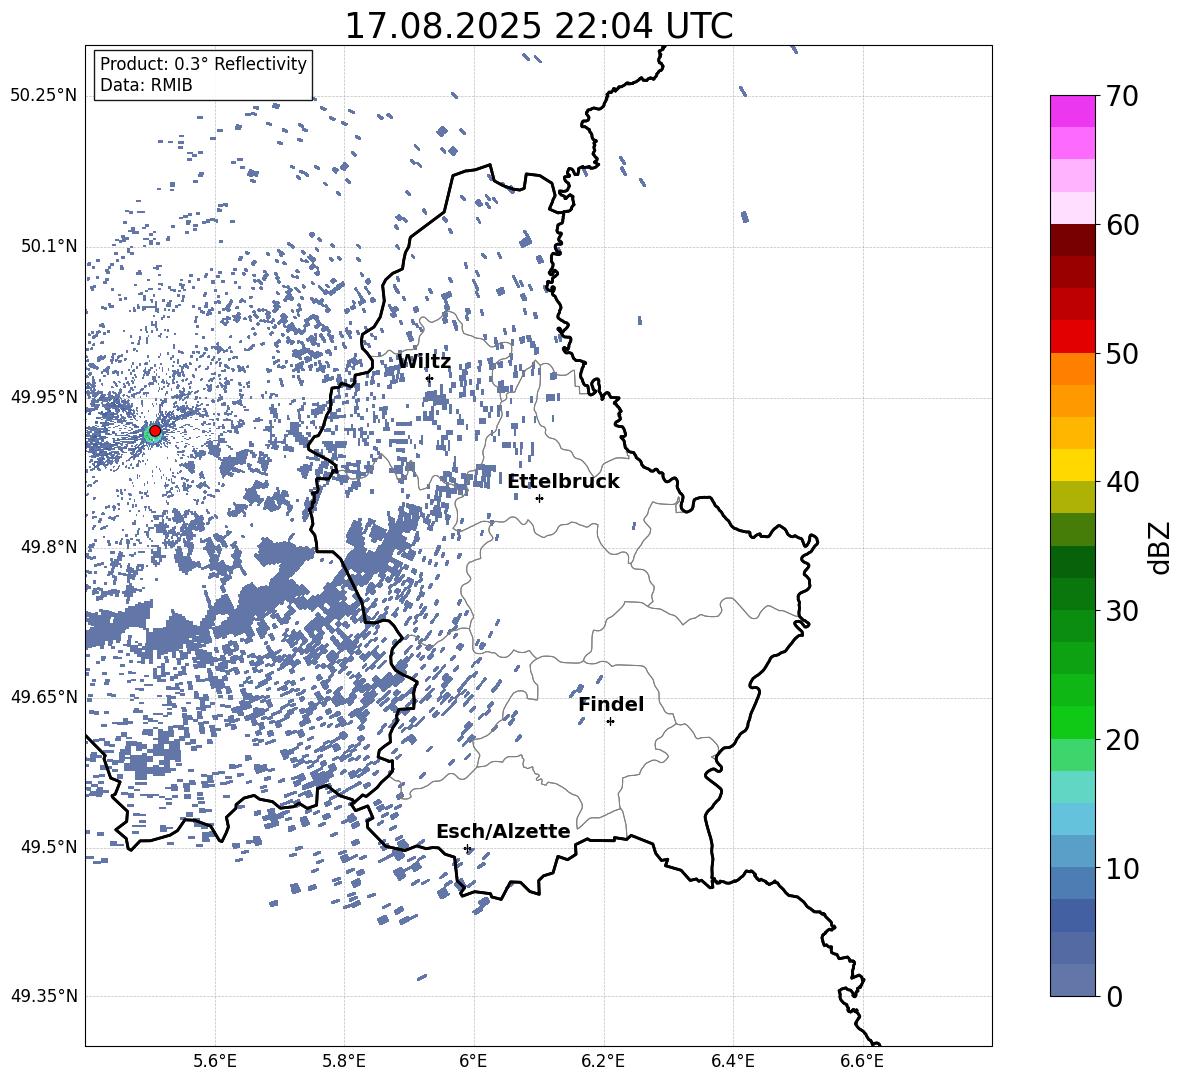1184x1081 pixels.
Task: Click the dark maroon colorbar segment below 60
Action: tap(1073, 240)
